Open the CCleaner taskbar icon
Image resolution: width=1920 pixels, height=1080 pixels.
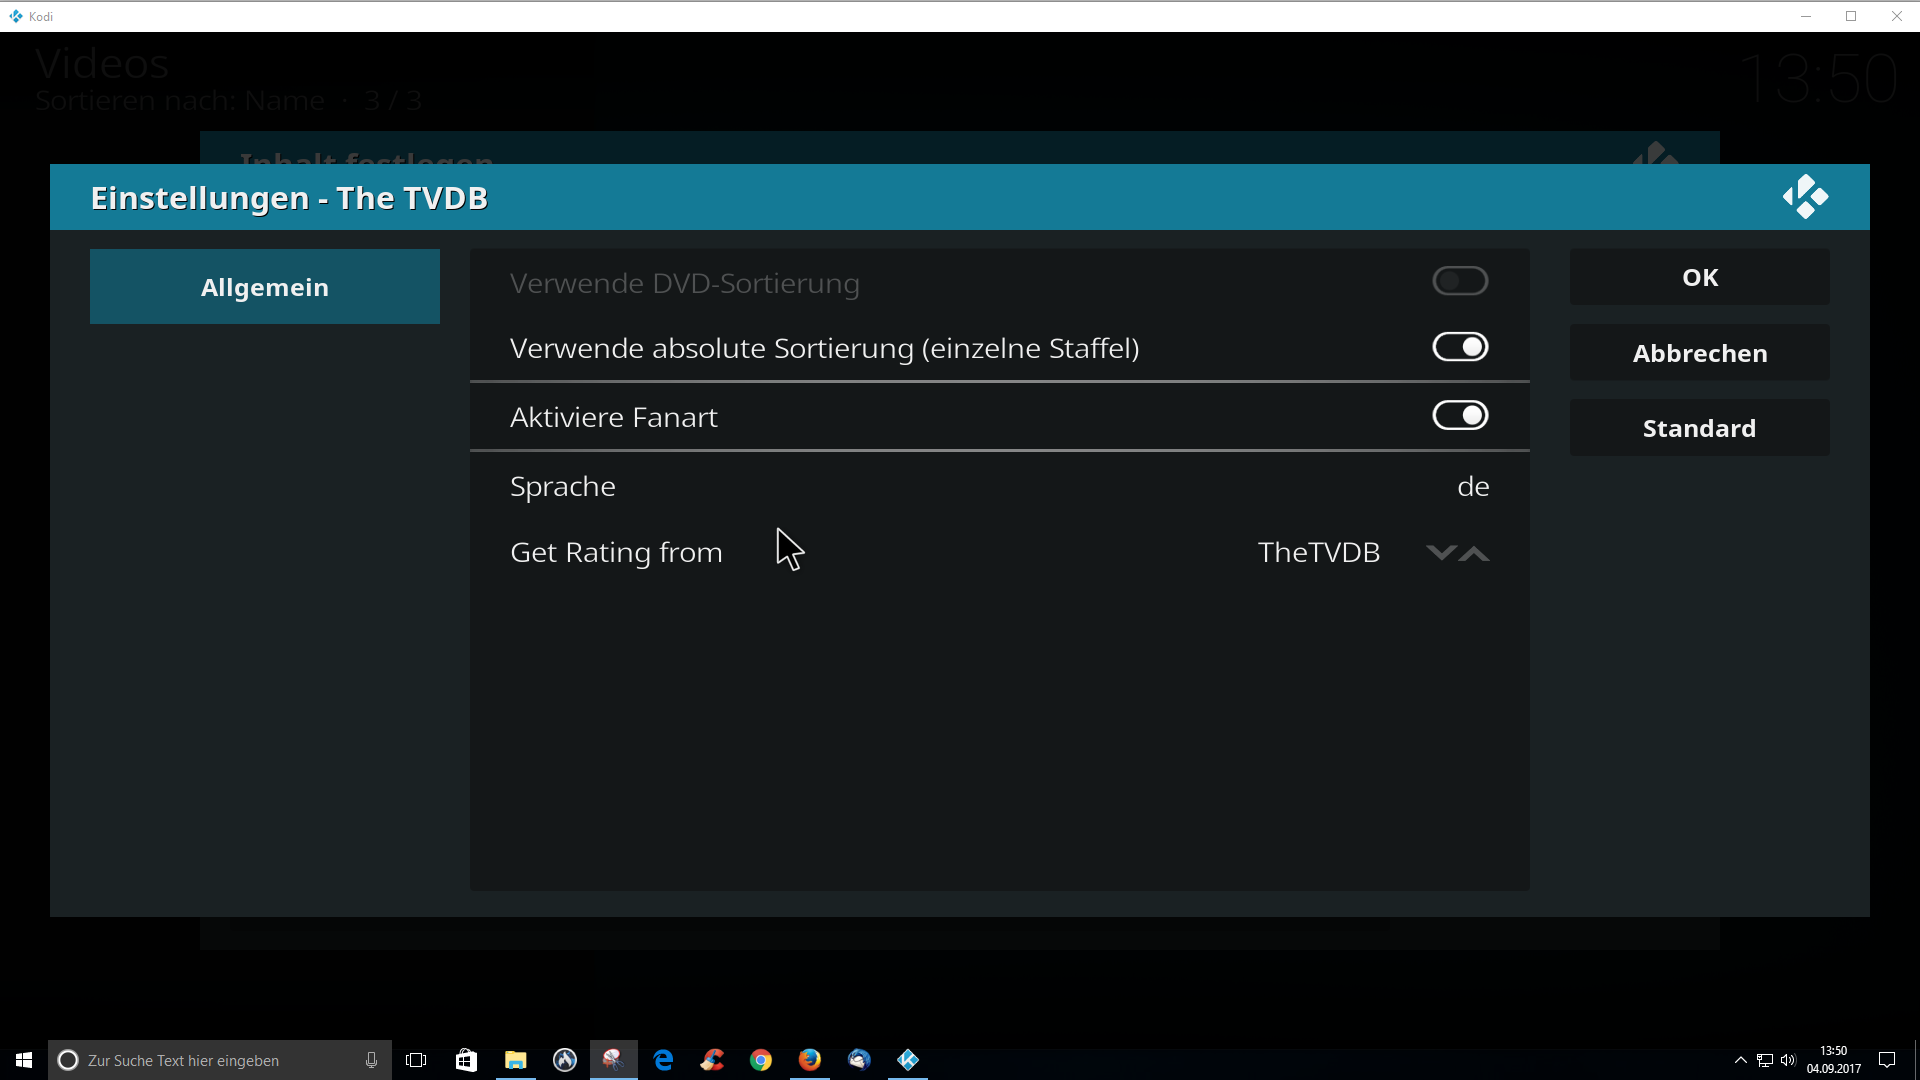(x=712, y=1060)
